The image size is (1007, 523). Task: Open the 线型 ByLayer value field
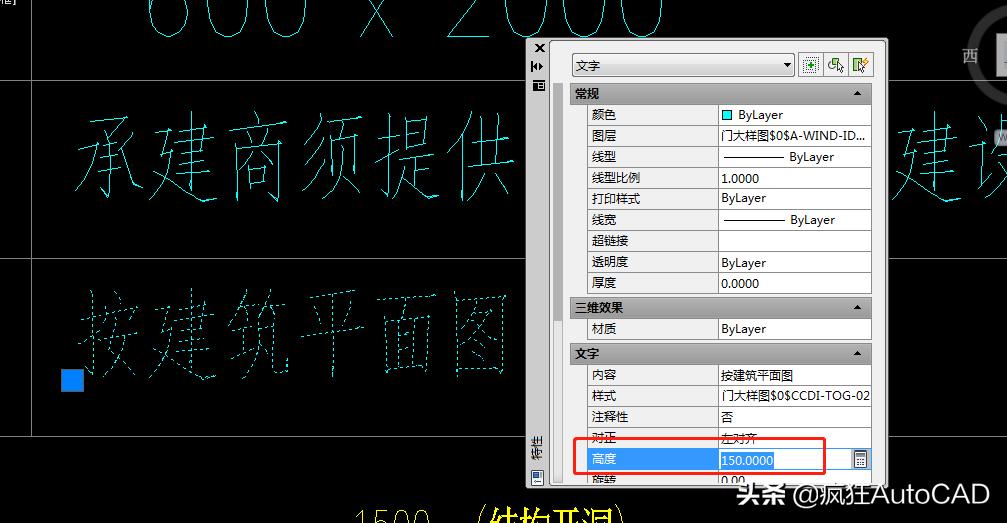click(794, 157)
